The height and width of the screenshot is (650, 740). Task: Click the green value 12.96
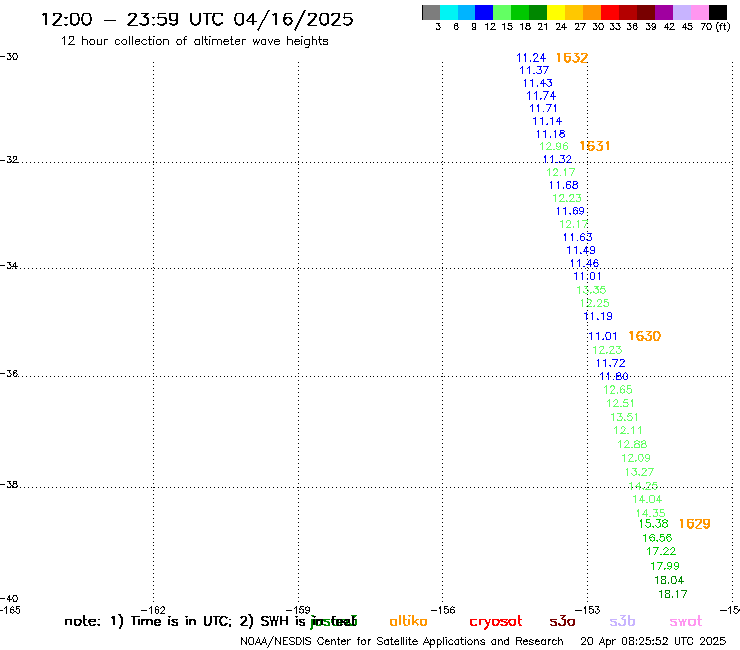pyautogui.click(x=554, y=146)
